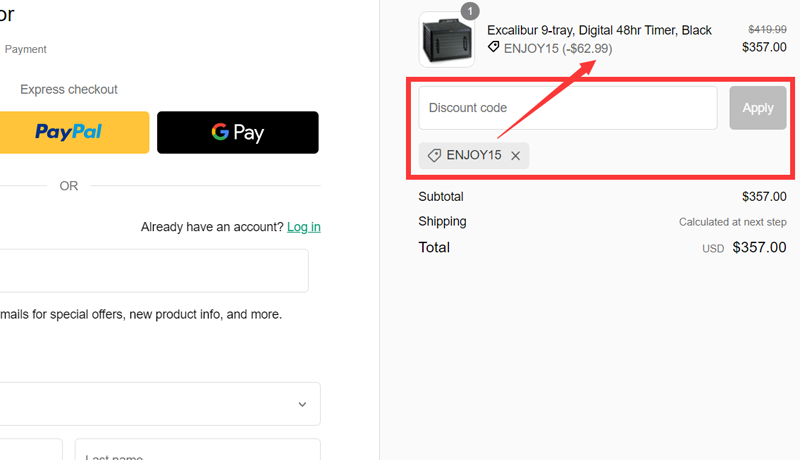Go to the Payment breadcrumb step

click(x=26, y=49)
